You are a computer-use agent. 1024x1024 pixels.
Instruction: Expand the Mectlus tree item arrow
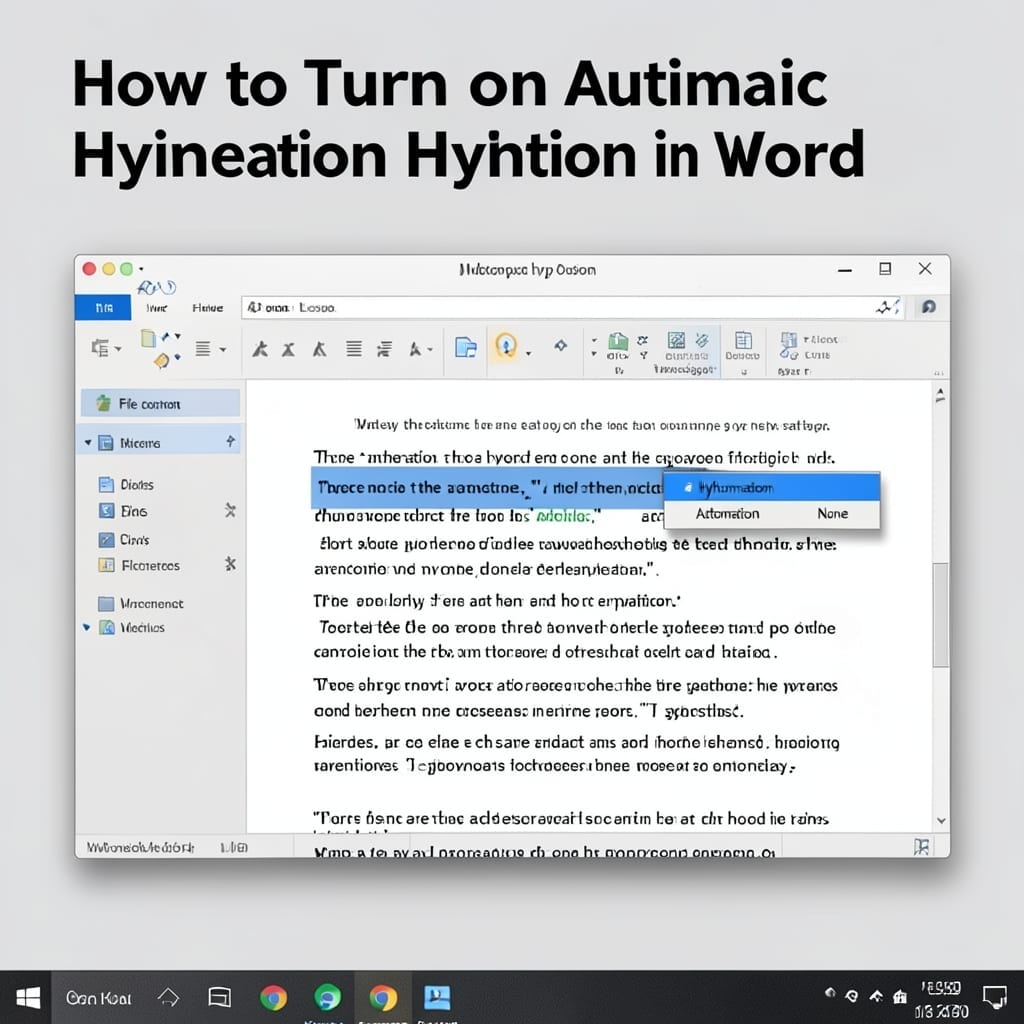87,628
